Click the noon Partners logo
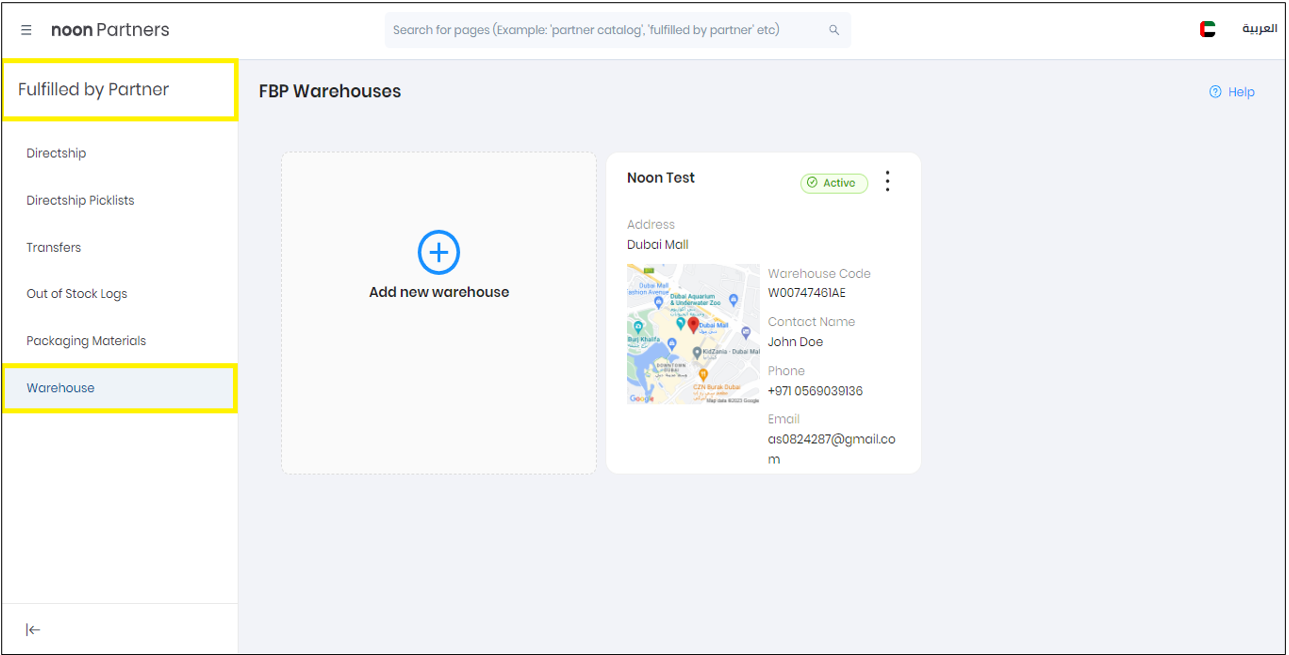The width and height of the screenshot is (1289, 655). click(x=110, y=30)
